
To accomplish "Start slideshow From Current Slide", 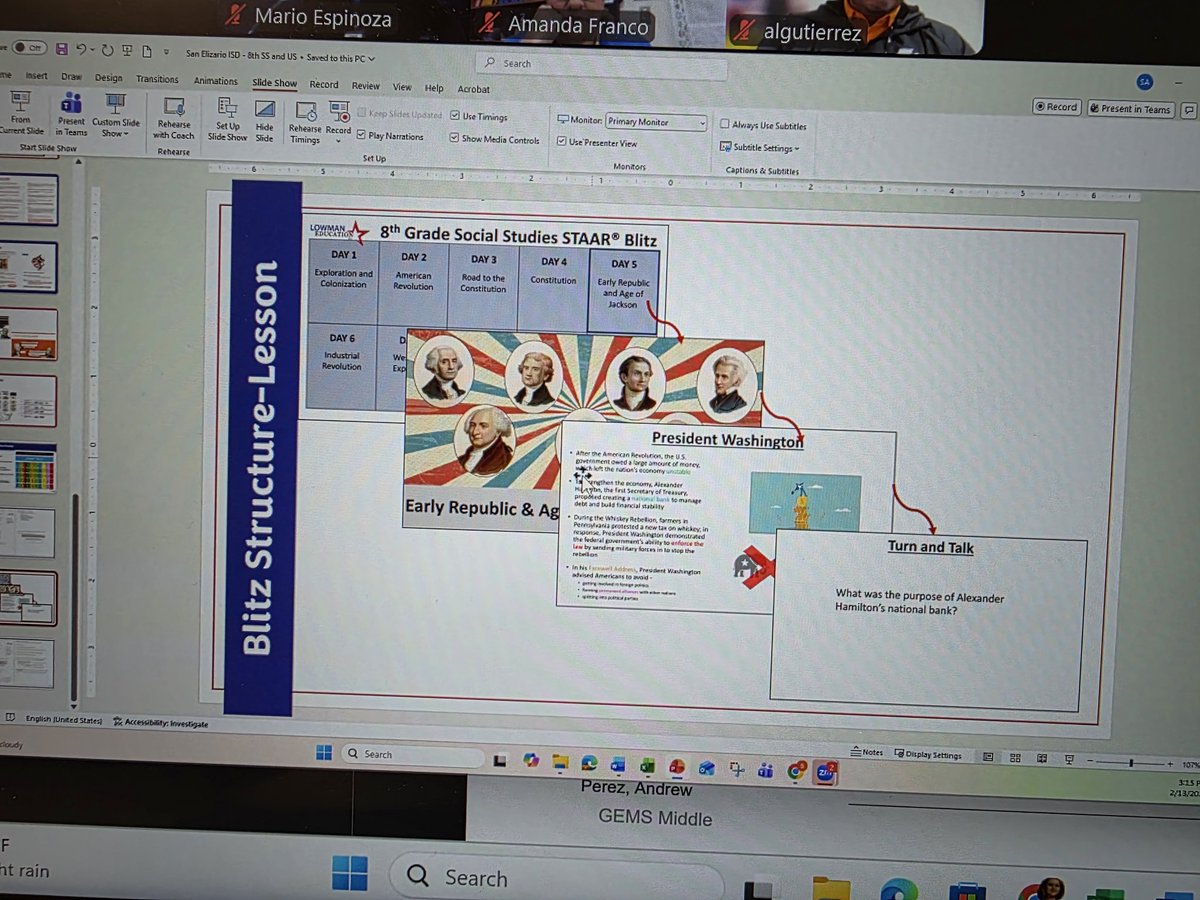I will point(22,112).
